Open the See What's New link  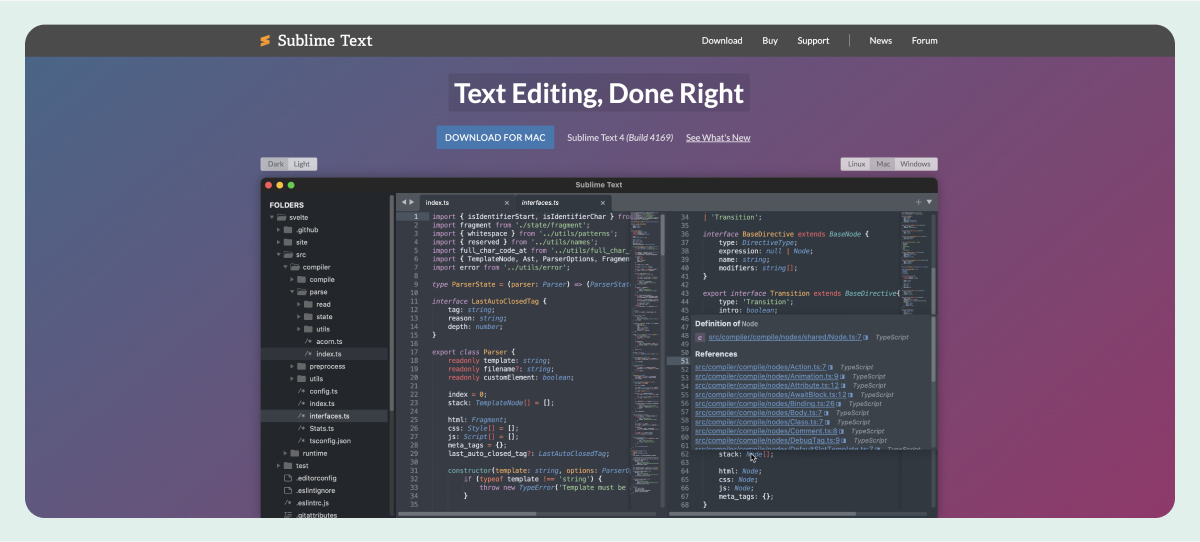click(x=718, y=138)
